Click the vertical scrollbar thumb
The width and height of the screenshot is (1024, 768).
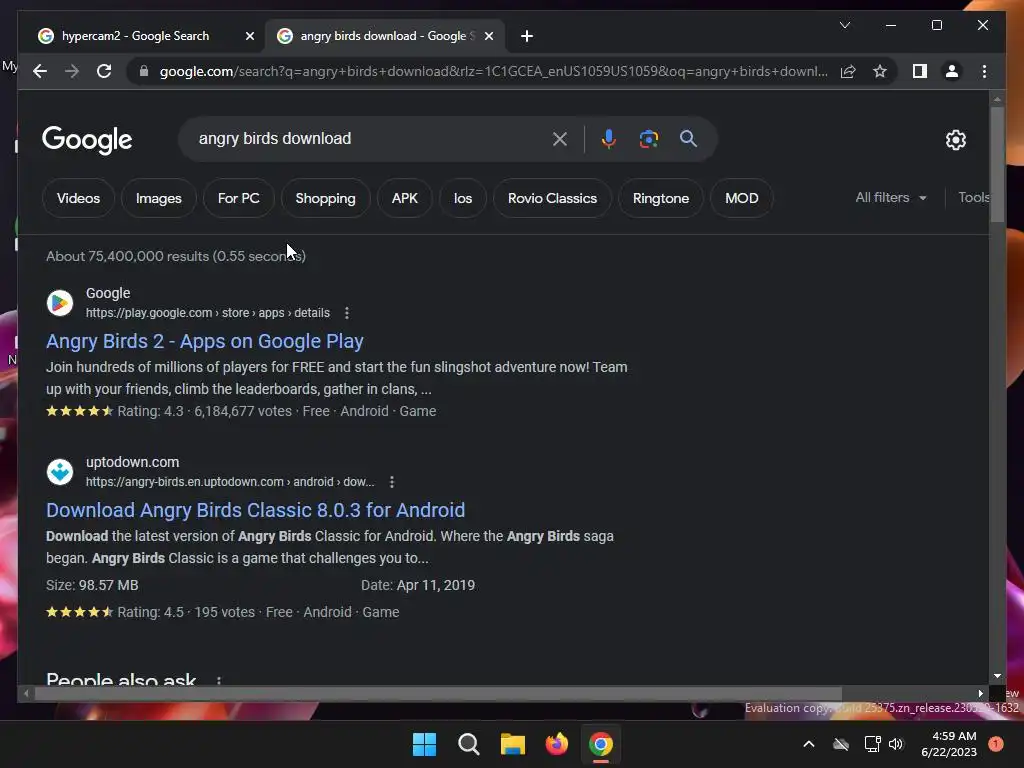(997, 165)
